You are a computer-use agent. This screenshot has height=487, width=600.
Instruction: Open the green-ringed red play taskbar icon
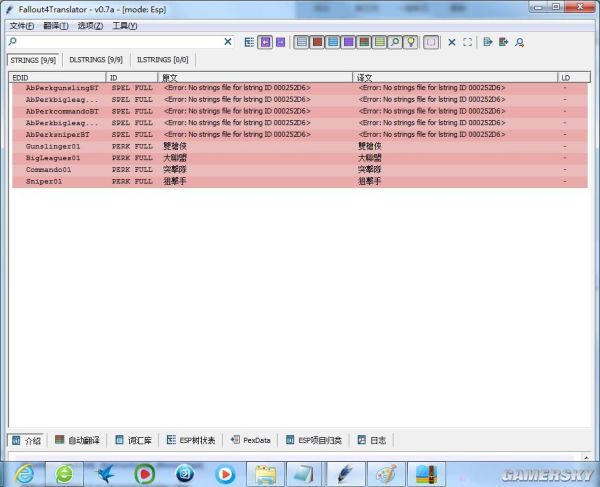(145, 474)
